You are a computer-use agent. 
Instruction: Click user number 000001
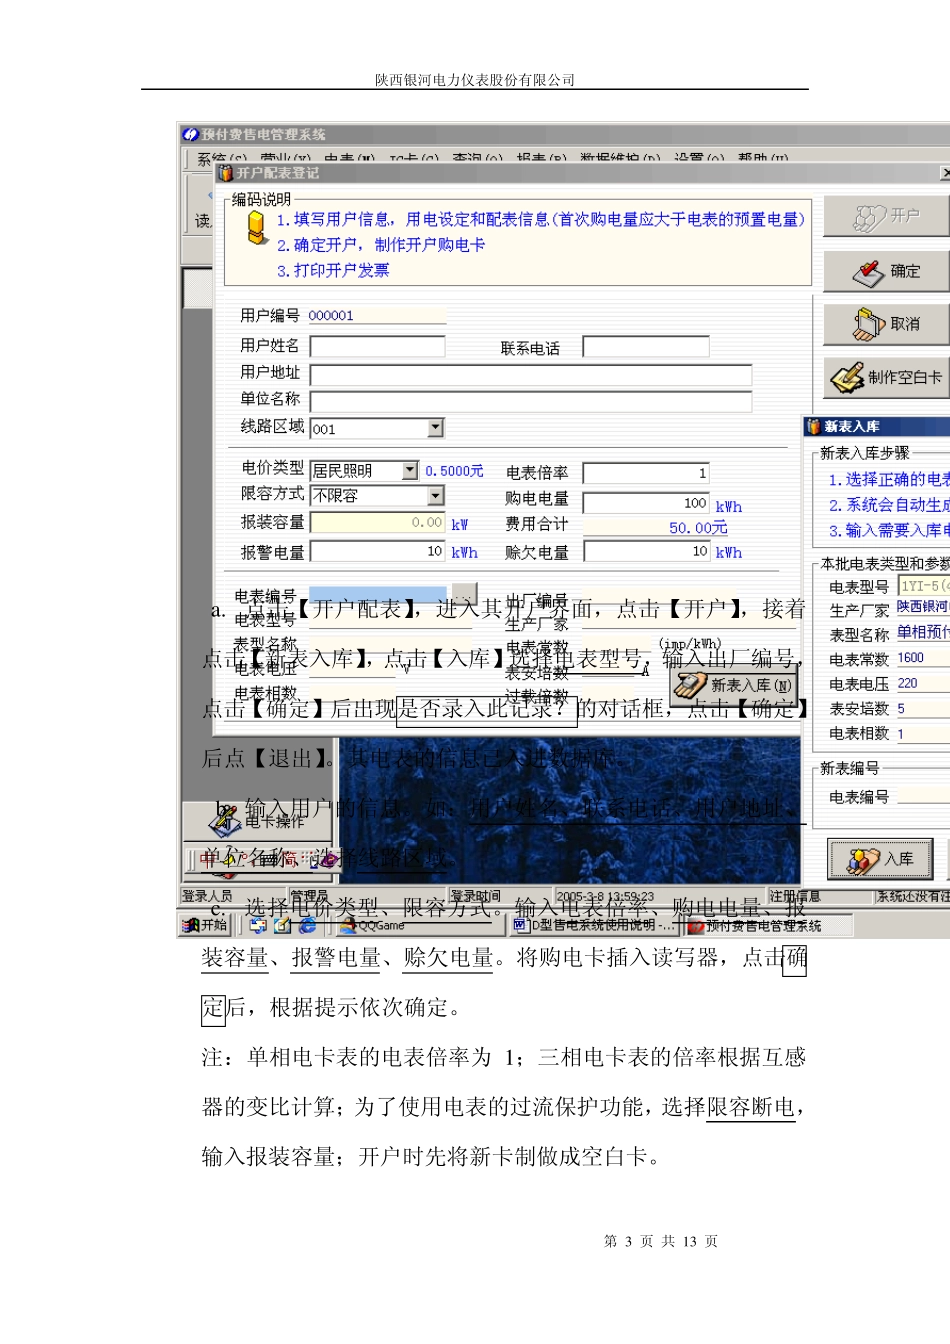pos(331,316)
